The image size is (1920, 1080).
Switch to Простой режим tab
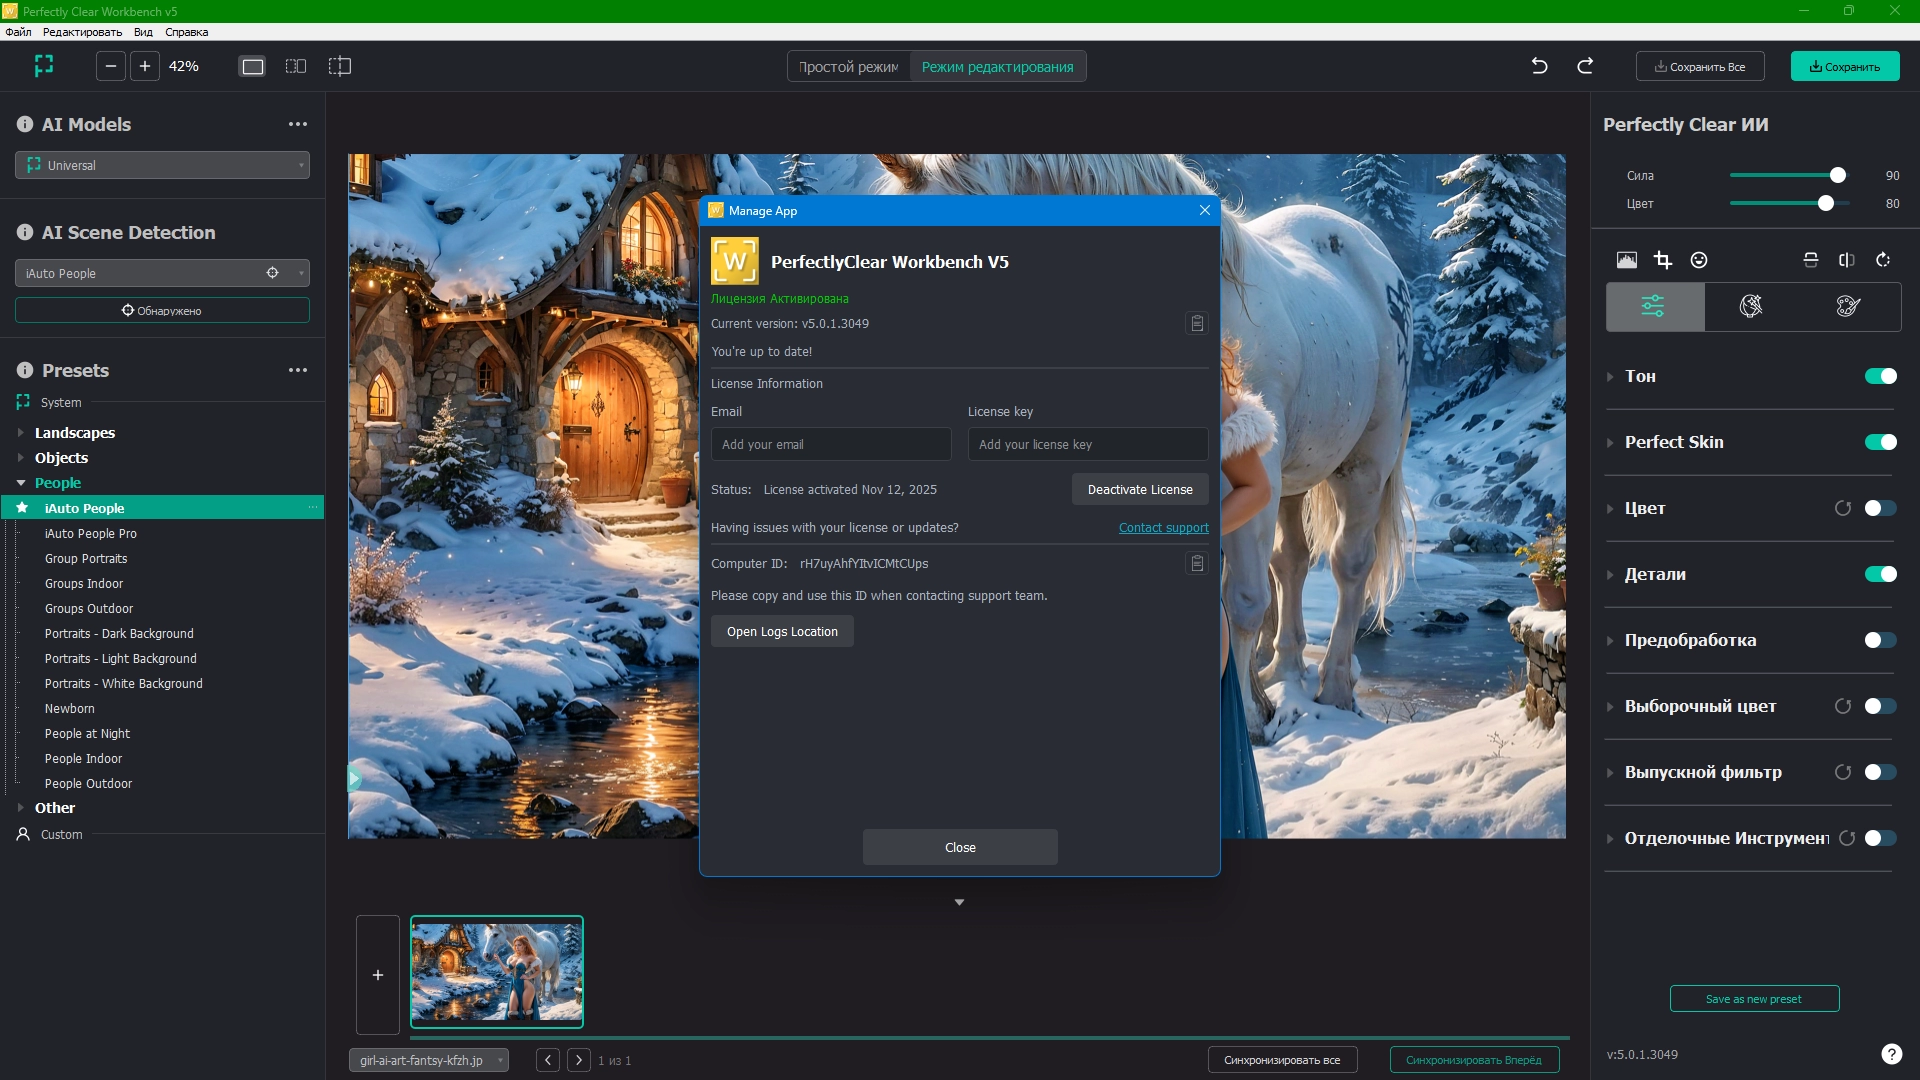click(x=848, y=67)
